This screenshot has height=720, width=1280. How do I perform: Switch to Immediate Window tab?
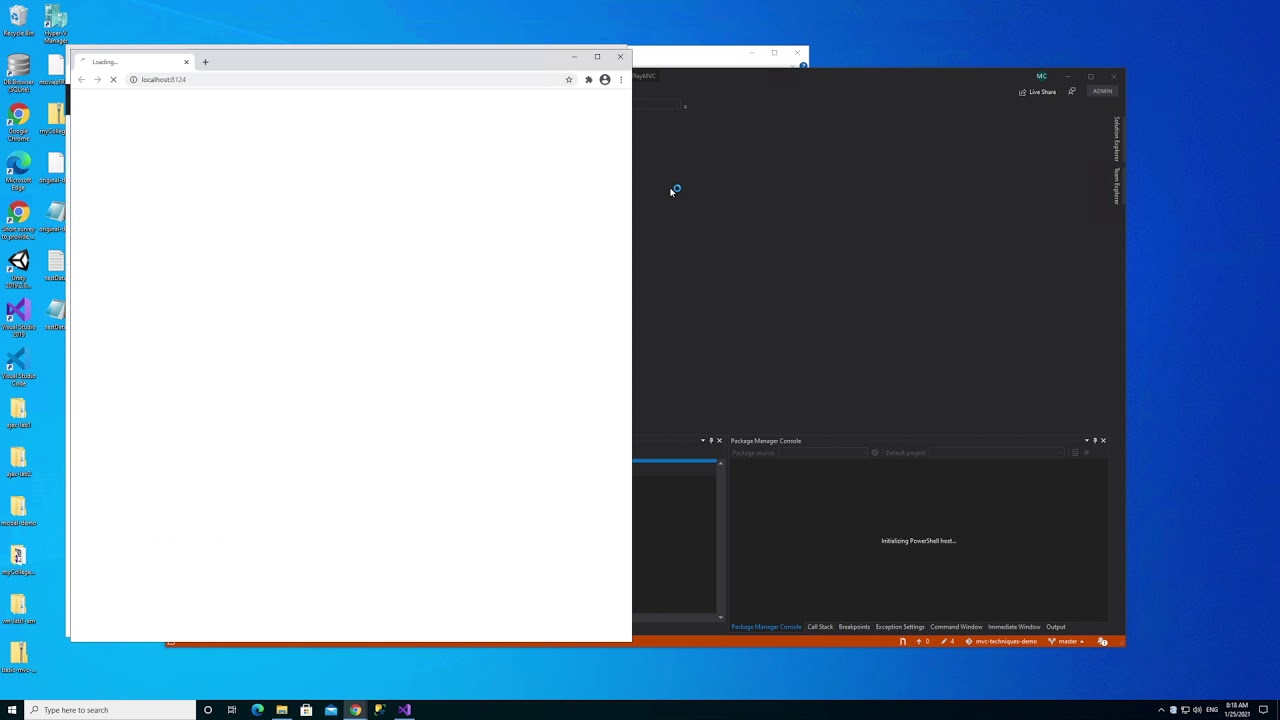click(1014, 627)
